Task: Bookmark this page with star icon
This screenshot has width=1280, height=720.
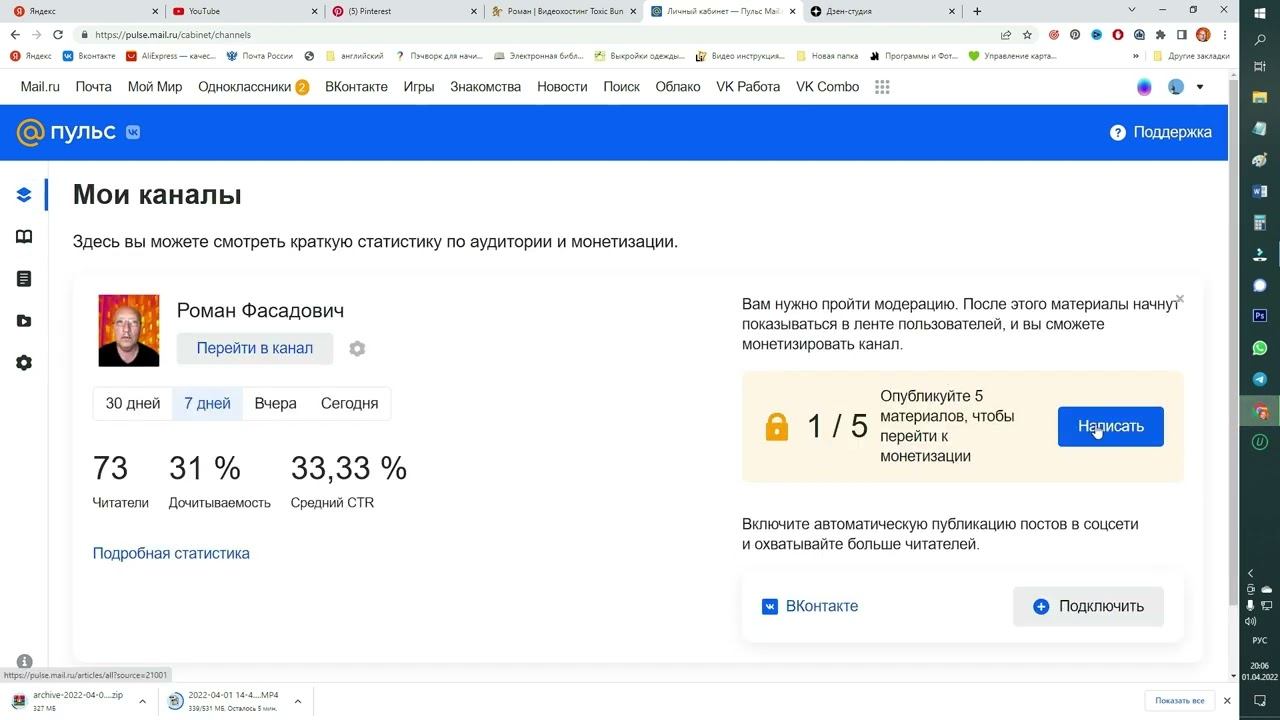Action: pos(1027,35)
